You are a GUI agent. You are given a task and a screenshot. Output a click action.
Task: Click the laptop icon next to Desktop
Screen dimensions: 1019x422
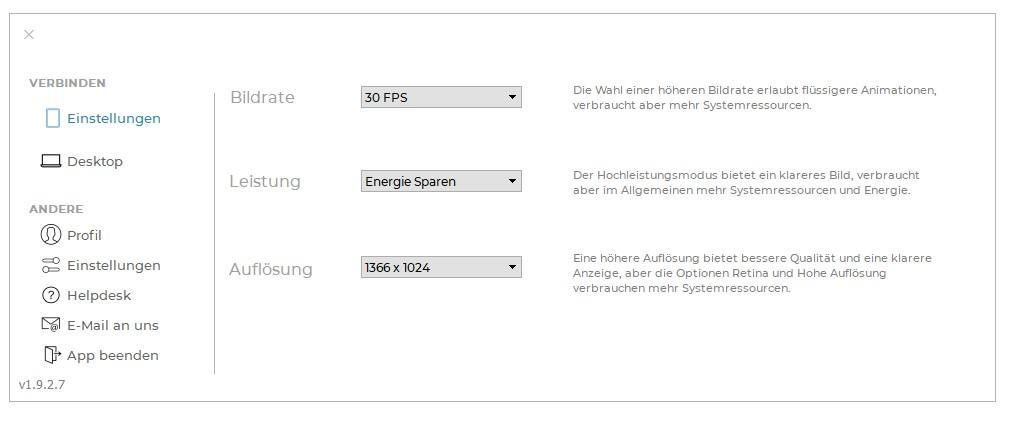tap(51, 161)
